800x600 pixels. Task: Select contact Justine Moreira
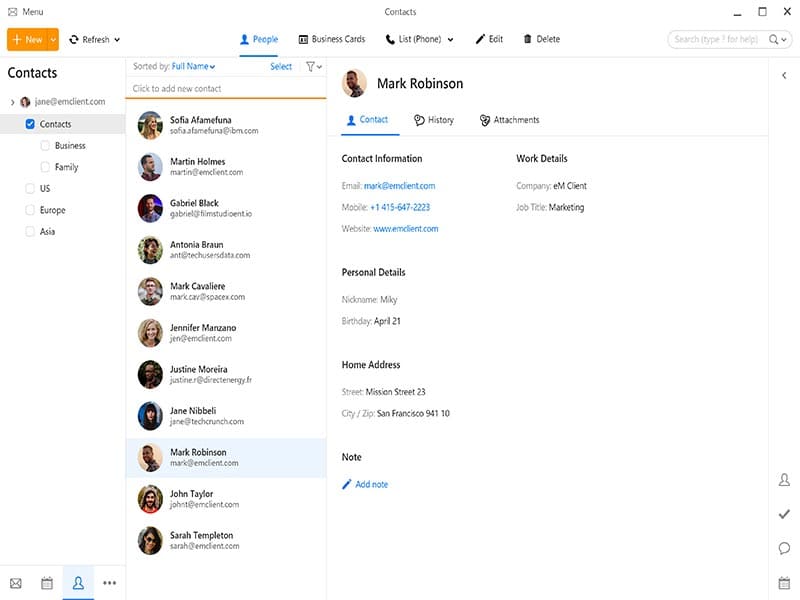tap(226, 374)
